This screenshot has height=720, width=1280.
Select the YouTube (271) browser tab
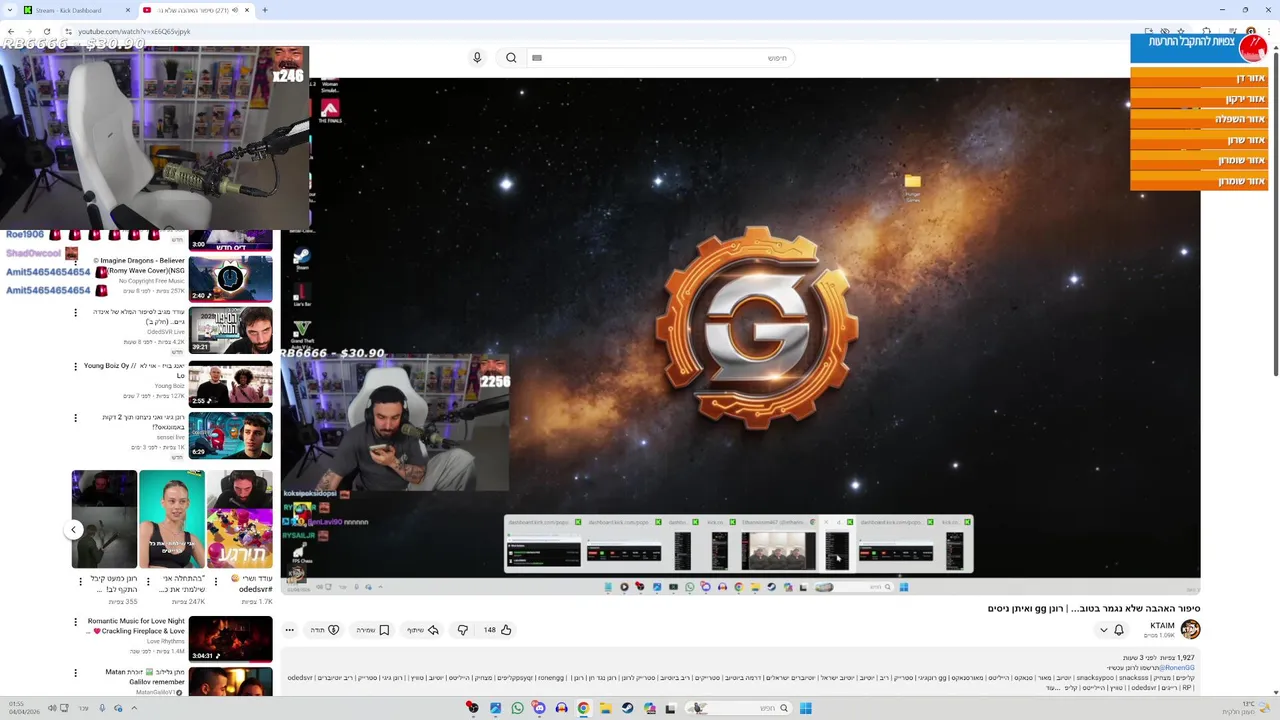(195, 10)
